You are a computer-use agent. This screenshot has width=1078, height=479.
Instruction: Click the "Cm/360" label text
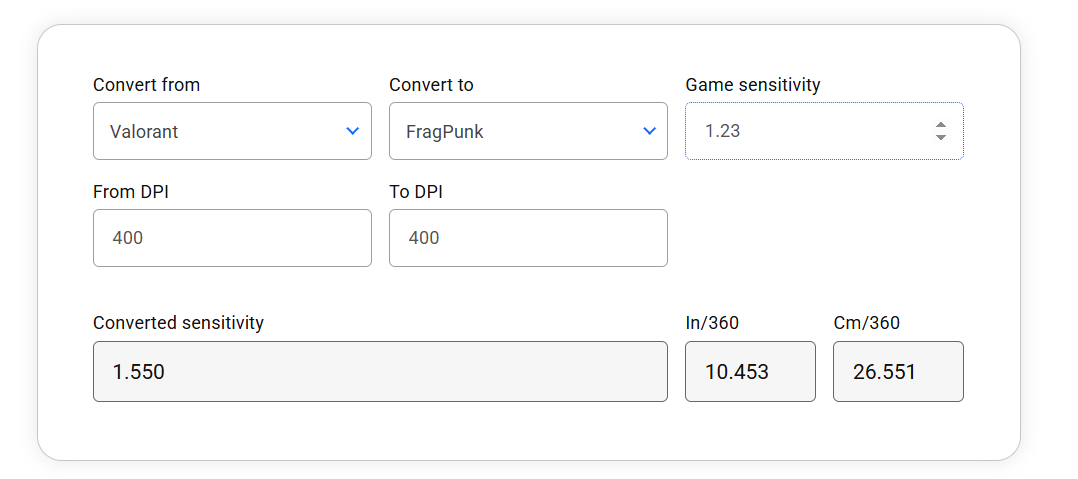tap(866, 323)
